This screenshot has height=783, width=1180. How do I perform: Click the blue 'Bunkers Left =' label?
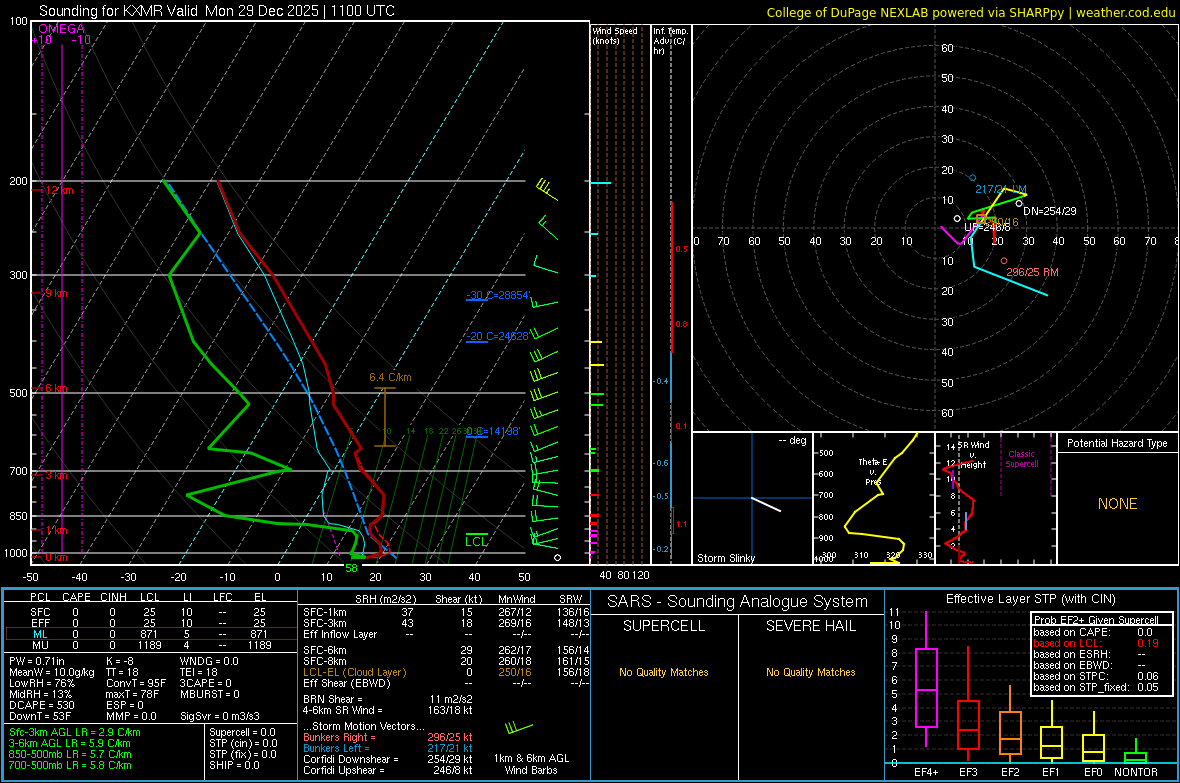tap(336, 748)
